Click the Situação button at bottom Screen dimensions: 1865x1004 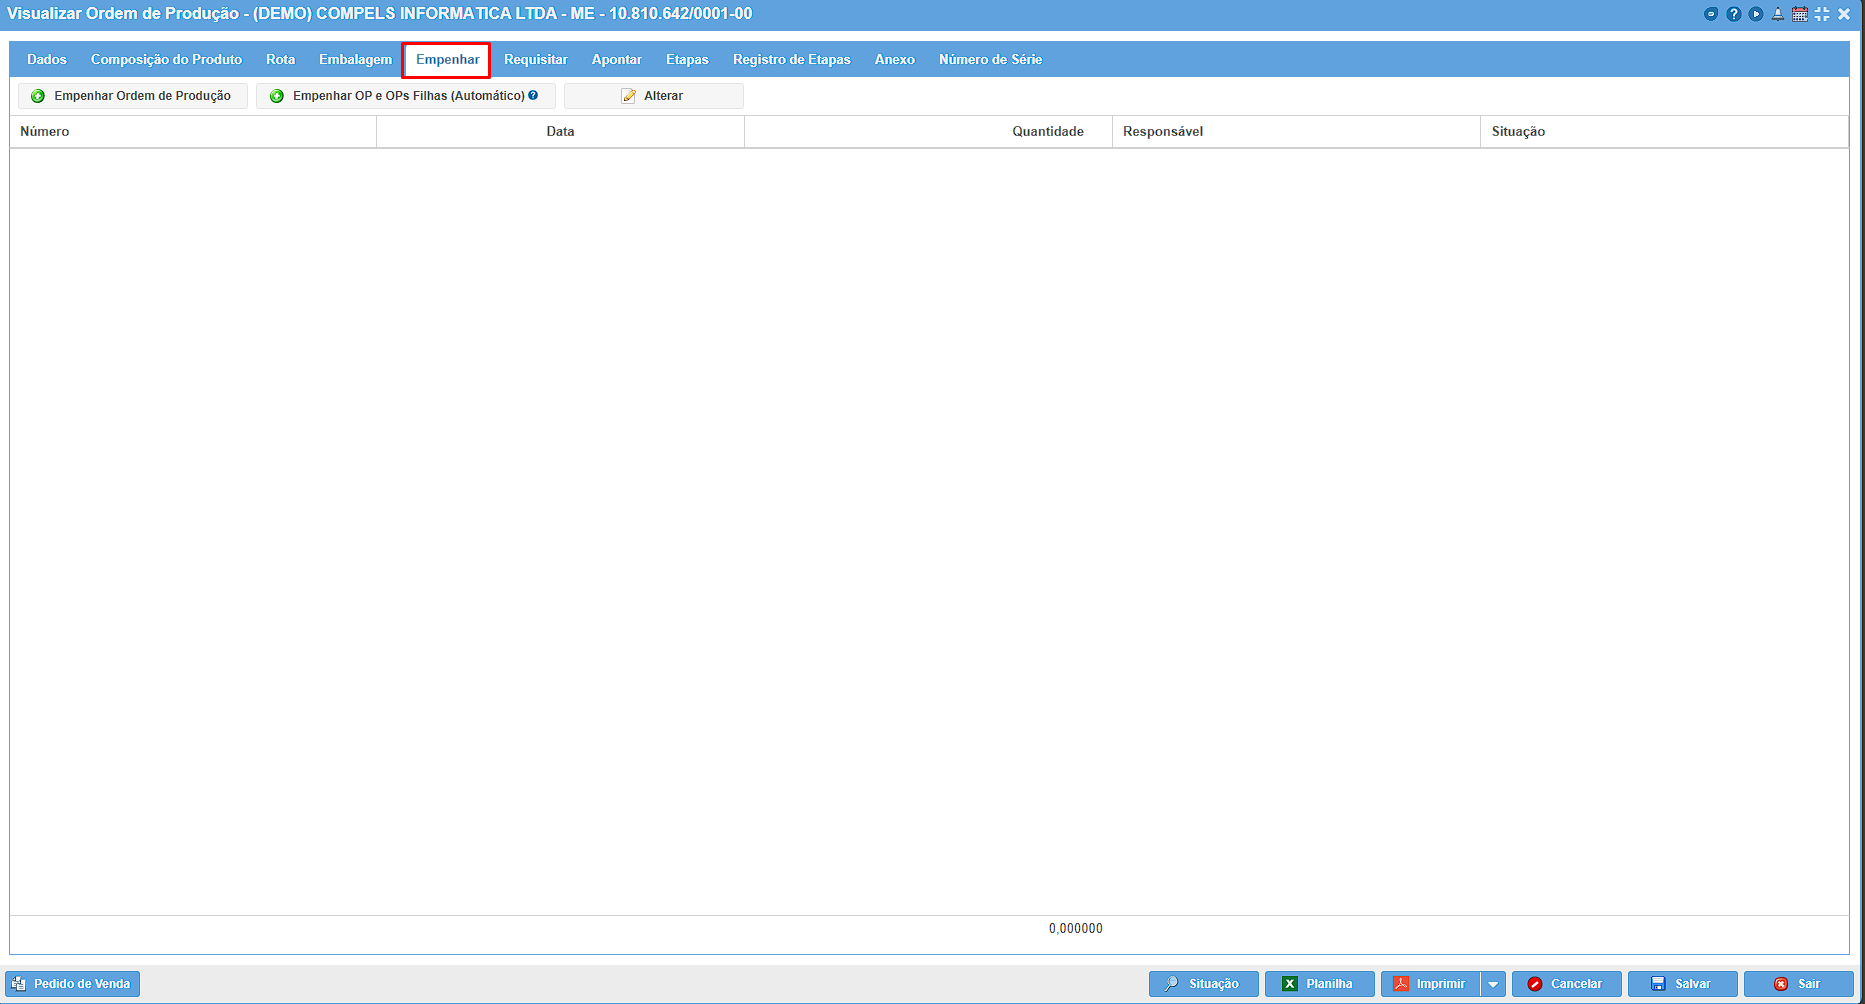pyautogui.click(x=1203, y=984)
